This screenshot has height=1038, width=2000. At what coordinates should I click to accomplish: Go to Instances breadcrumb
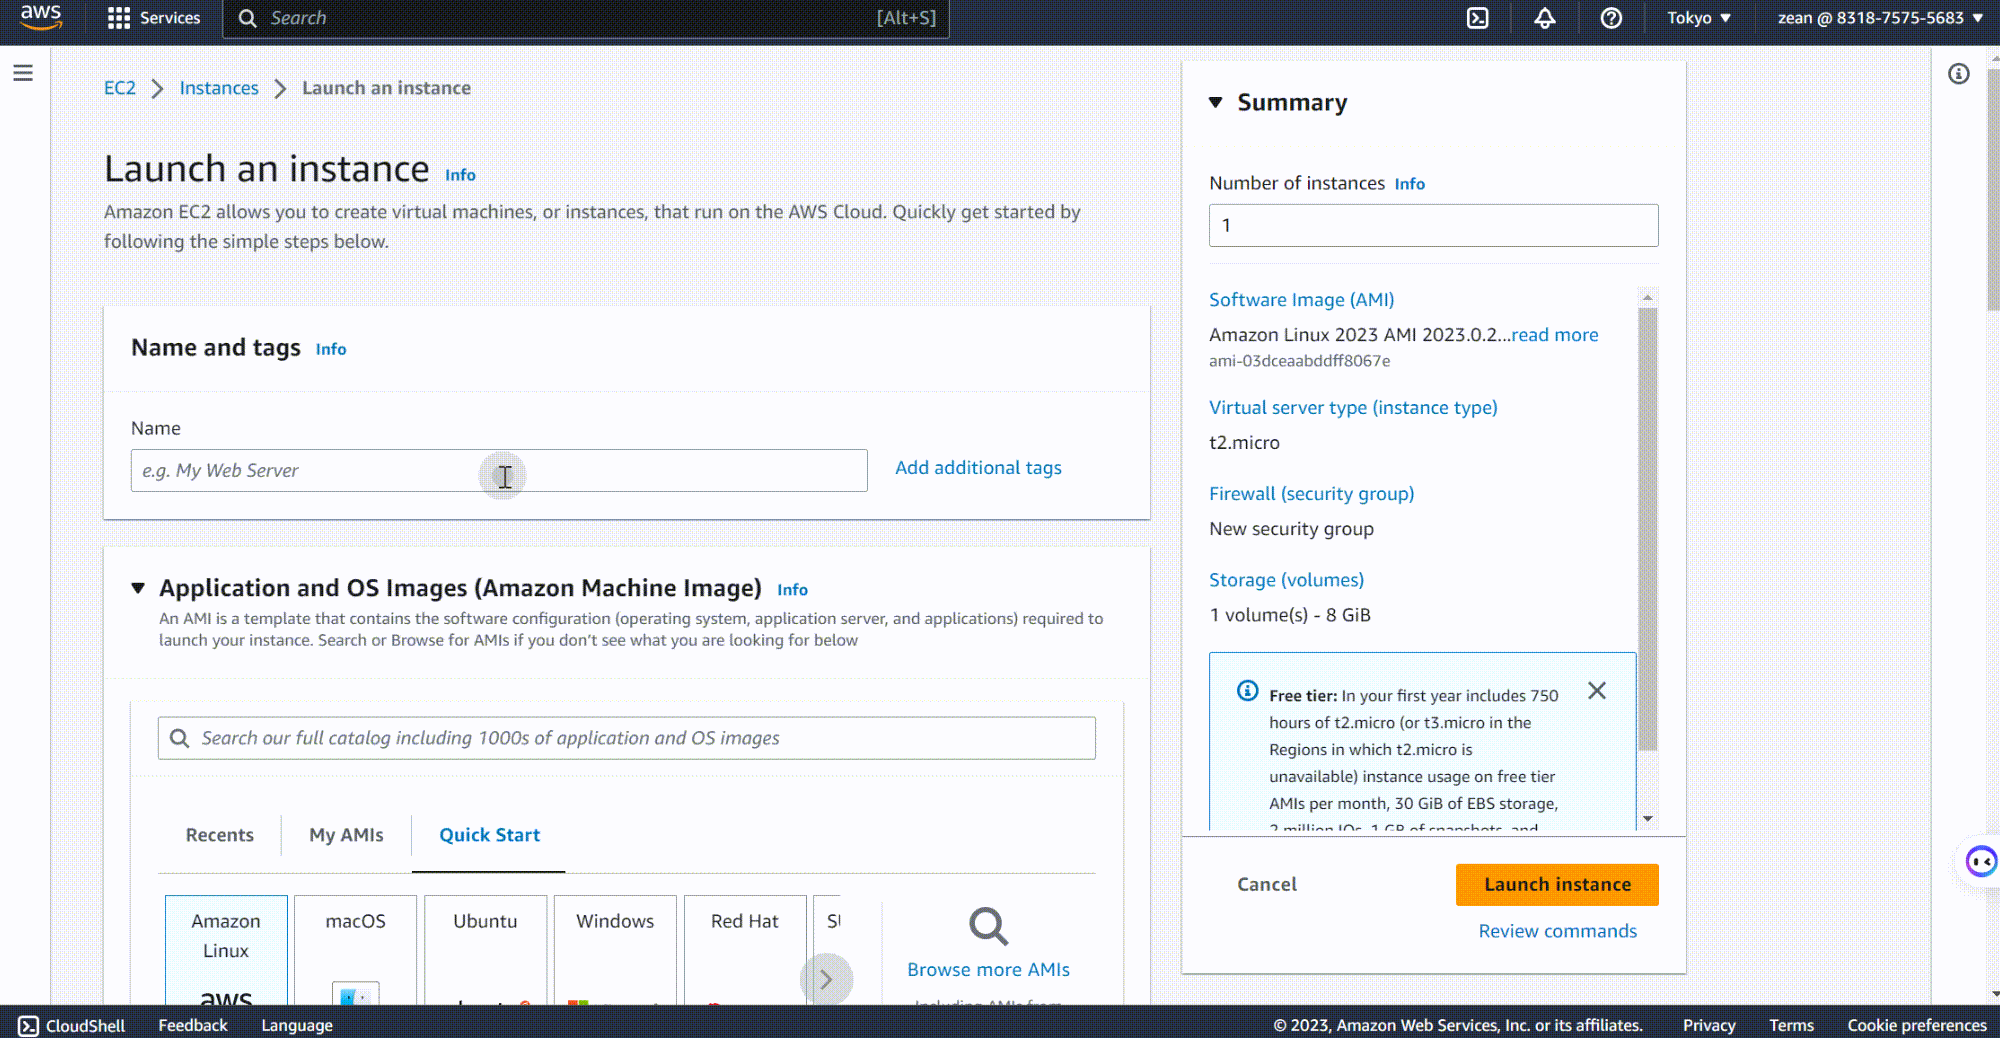pyautogui.click(x=219, y=88)
